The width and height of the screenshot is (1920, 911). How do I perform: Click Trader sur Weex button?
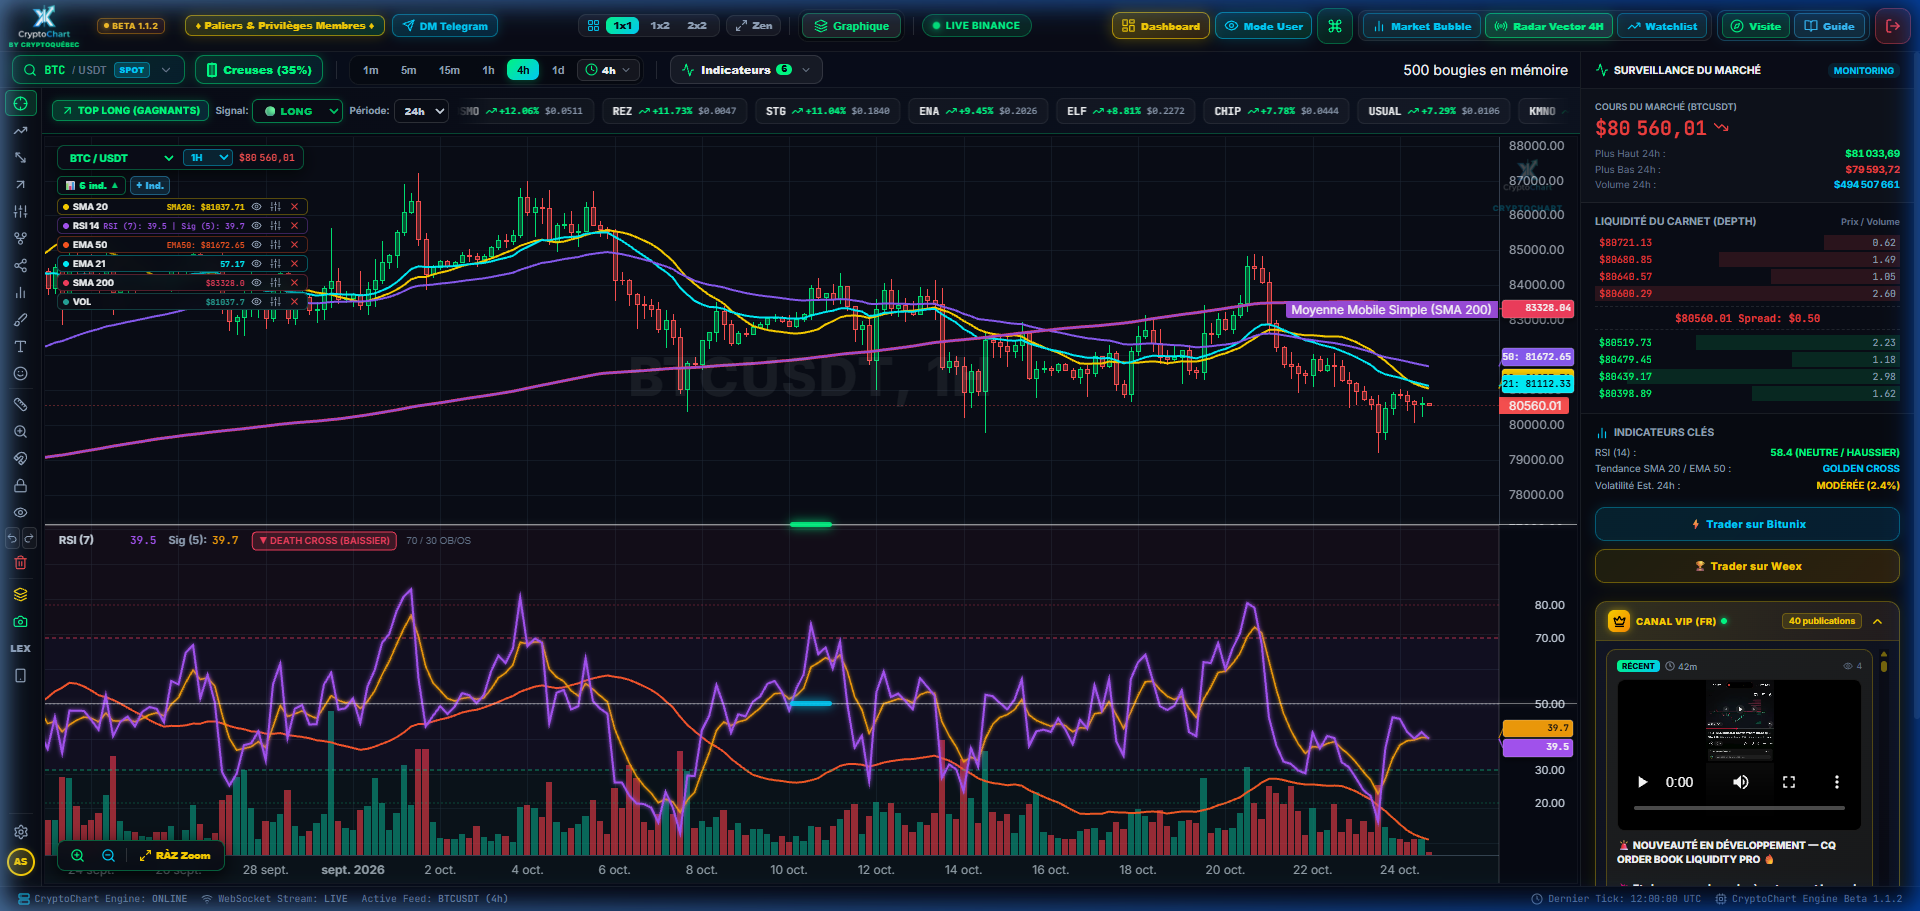[x=1747, y=566]
